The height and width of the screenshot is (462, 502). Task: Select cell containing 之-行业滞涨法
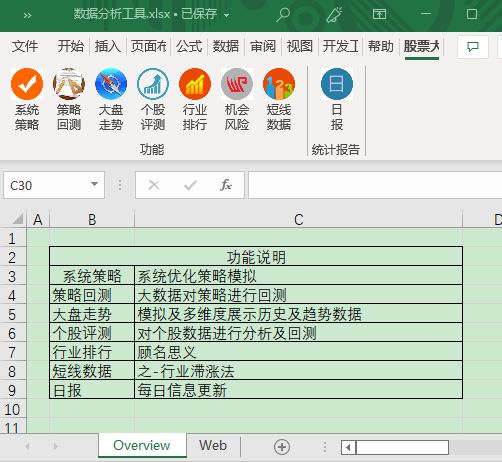[x=298, y=371]
